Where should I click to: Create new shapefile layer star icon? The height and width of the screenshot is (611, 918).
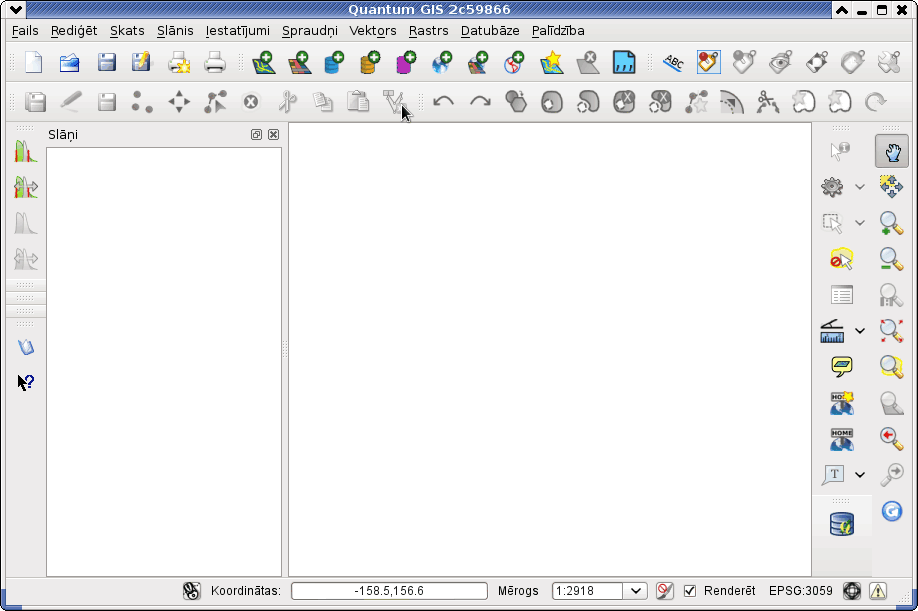552,62
